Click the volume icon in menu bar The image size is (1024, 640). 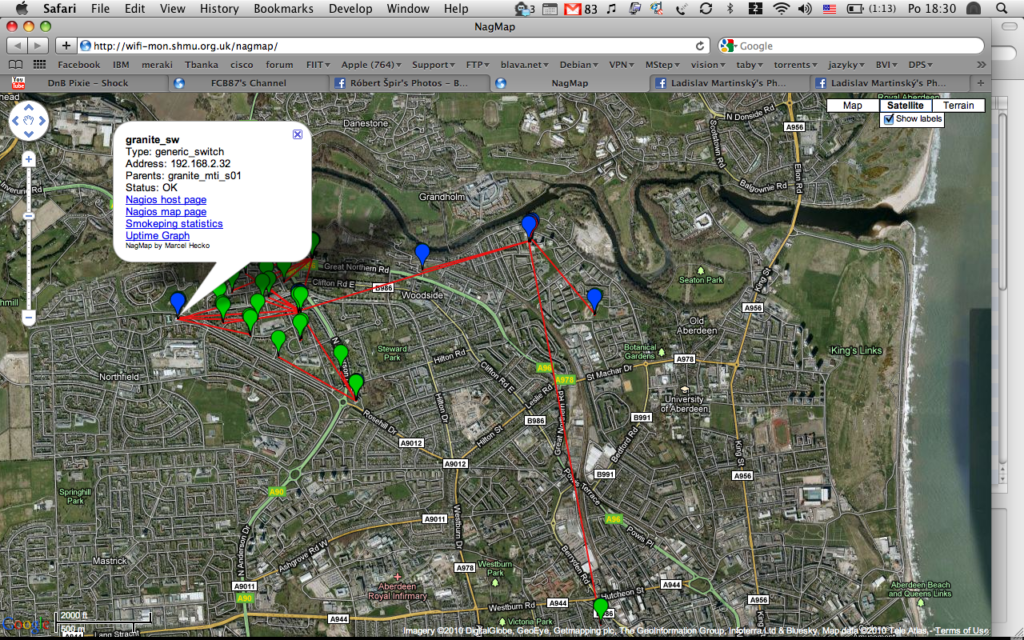(x=805, y=8)
